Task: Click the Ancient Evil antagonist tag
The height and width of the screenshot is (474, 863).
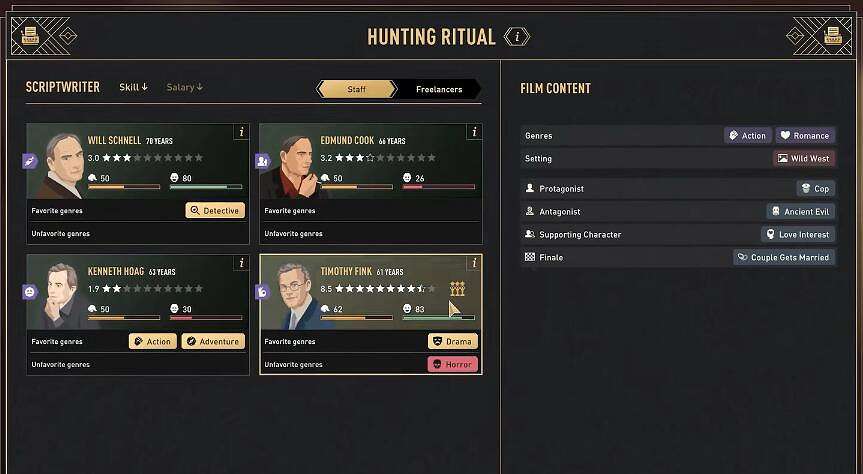Action: pyautogui.click(x=800, y=211)
